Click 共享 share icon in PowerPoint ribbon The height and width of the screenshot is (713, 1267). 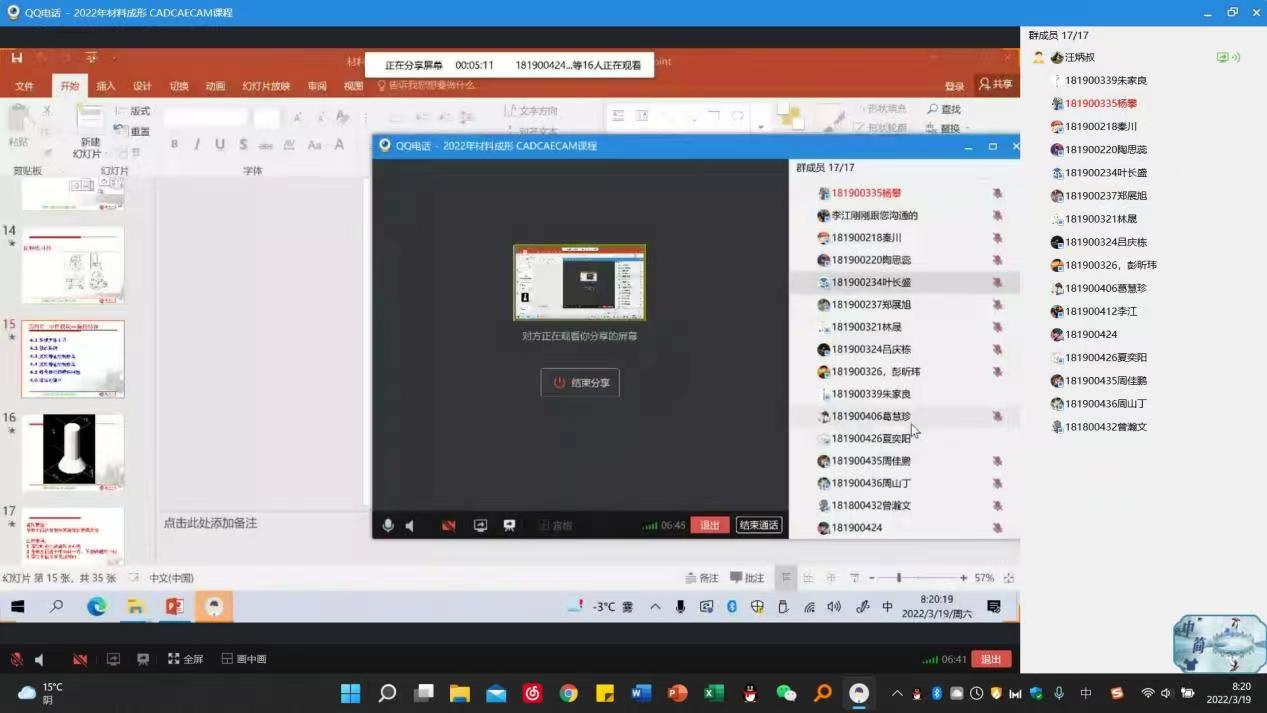click(995, 85)
